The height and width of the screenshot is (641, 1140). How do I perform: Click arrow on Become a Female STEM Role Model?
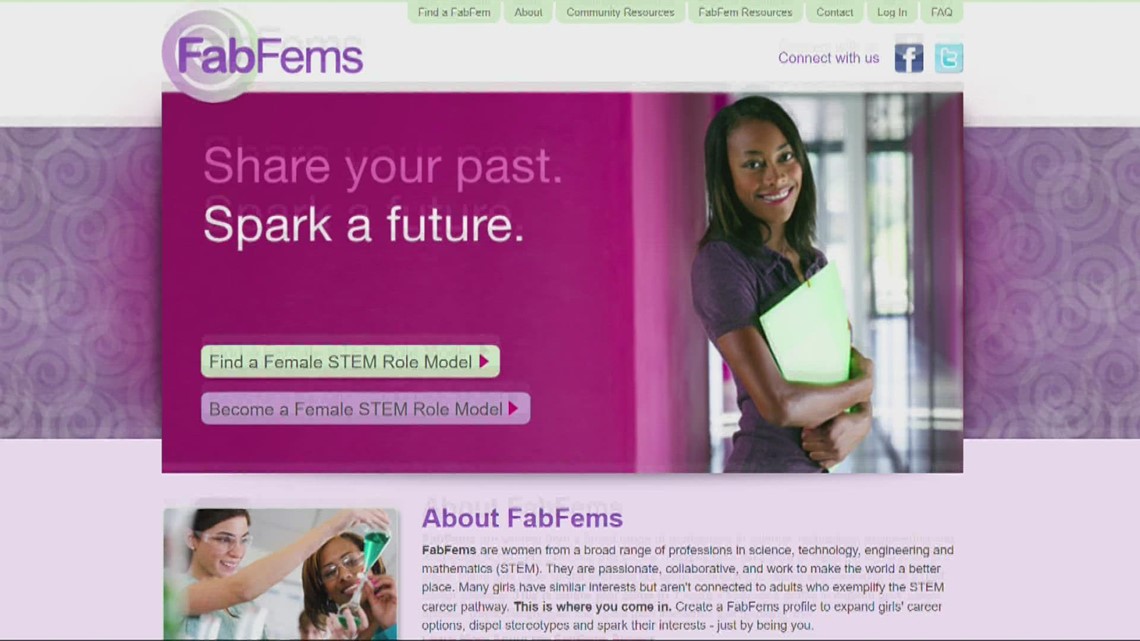click(514, 408)
